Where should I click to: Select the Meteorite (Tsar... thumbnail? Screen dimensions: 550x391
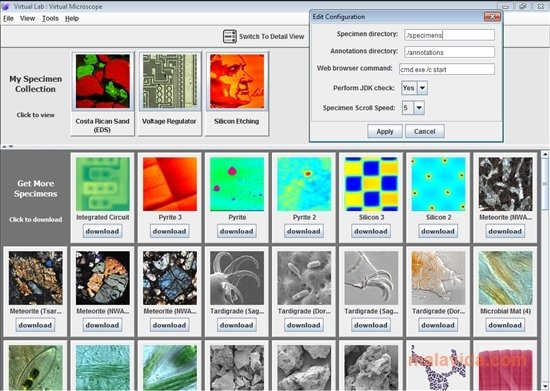click(35, 278)
